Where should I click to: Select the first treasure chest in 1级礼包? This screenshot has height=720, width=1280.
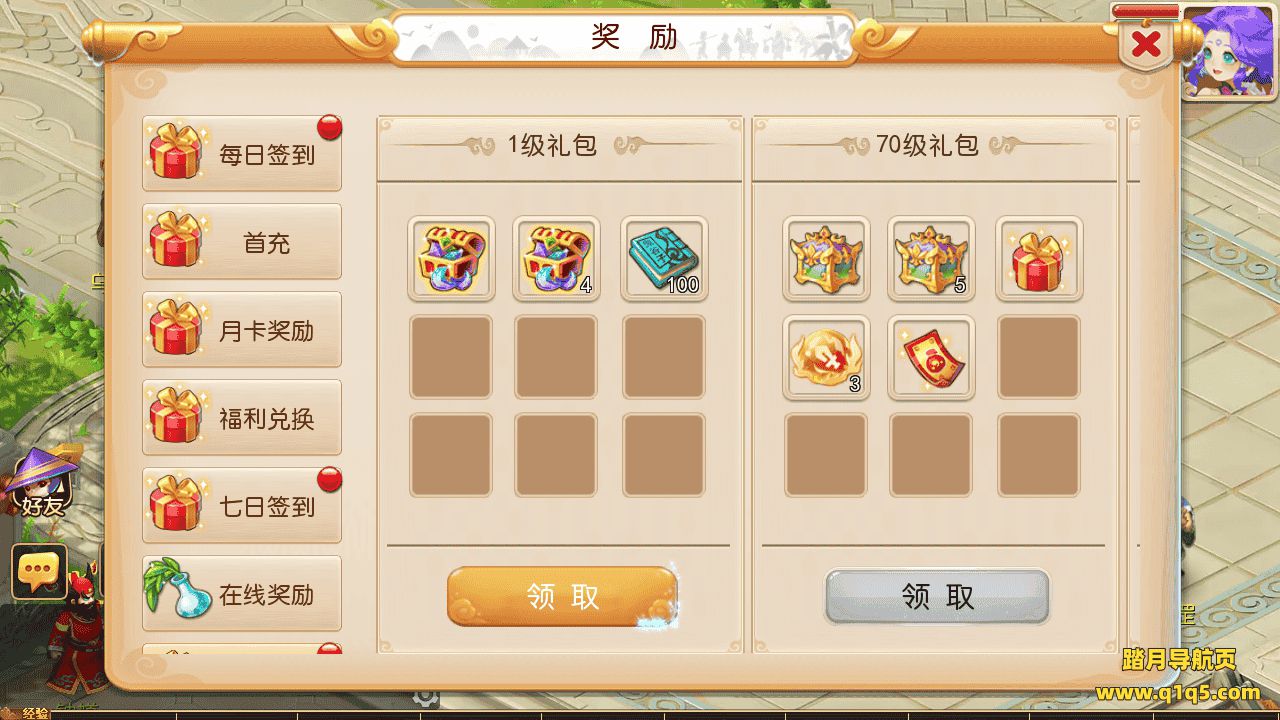451,259
